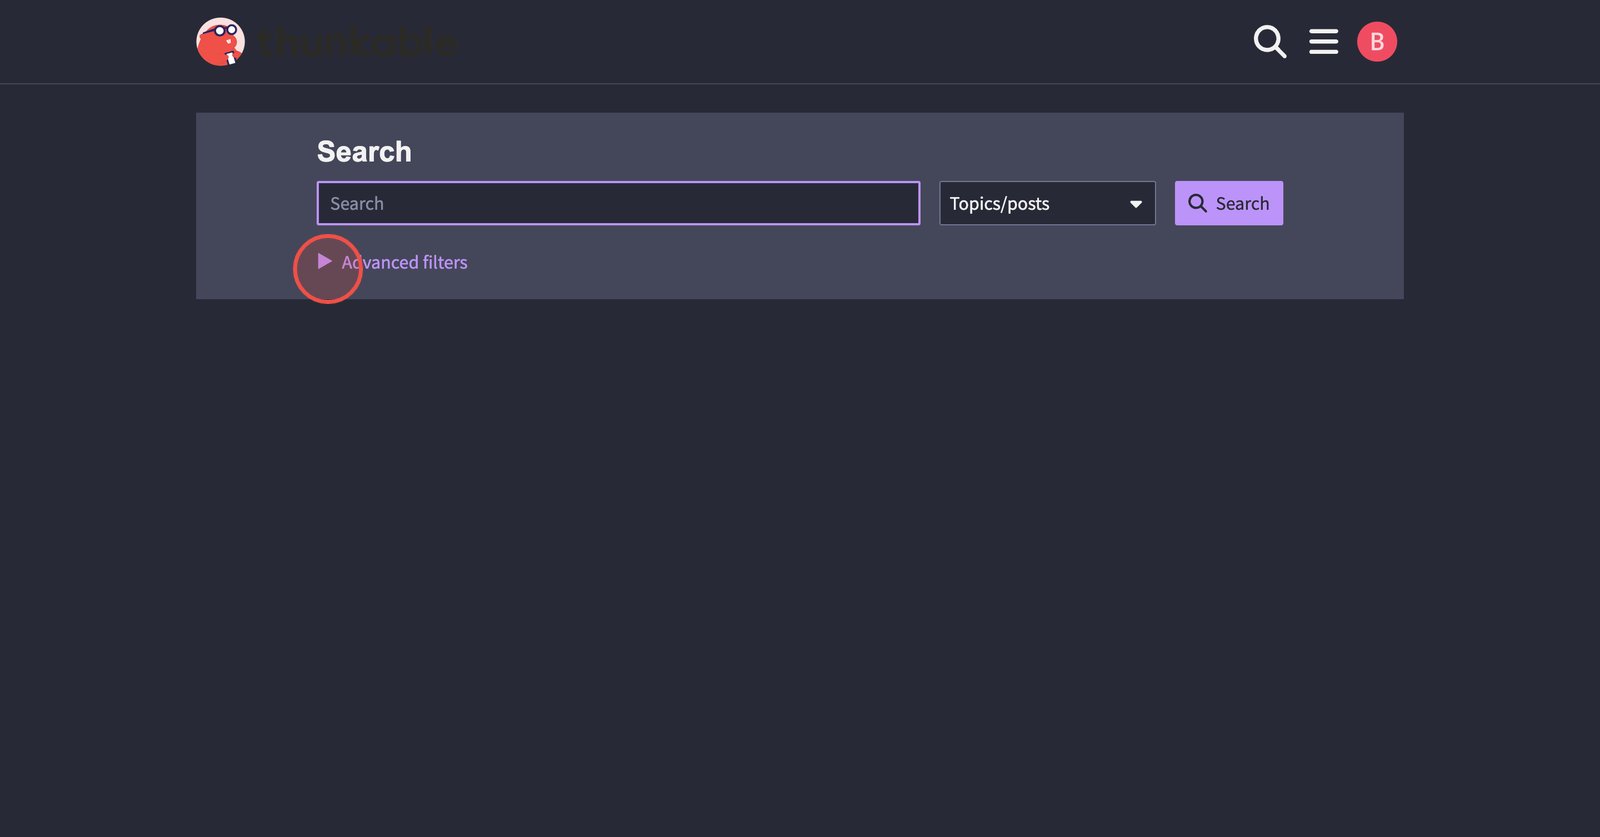Open the hamburger menu icon
Viewport: 1600px width, 837px height.
1323,42
